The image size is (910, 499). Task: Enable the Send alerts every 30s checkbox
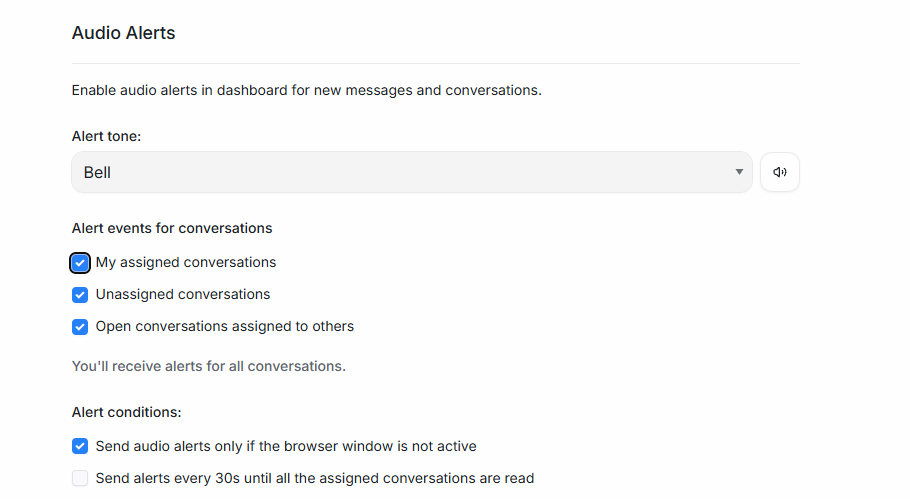(80, 478)
